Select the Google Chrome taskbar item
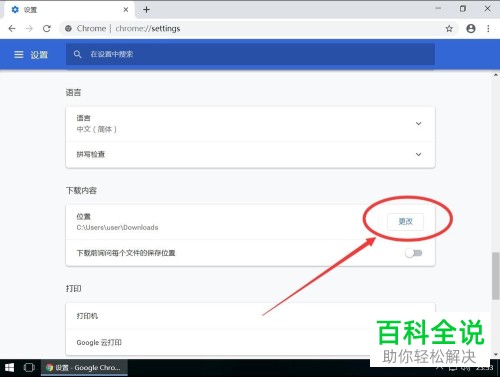The height and width of the screenshot is (377, 500). tap(84, 368)
